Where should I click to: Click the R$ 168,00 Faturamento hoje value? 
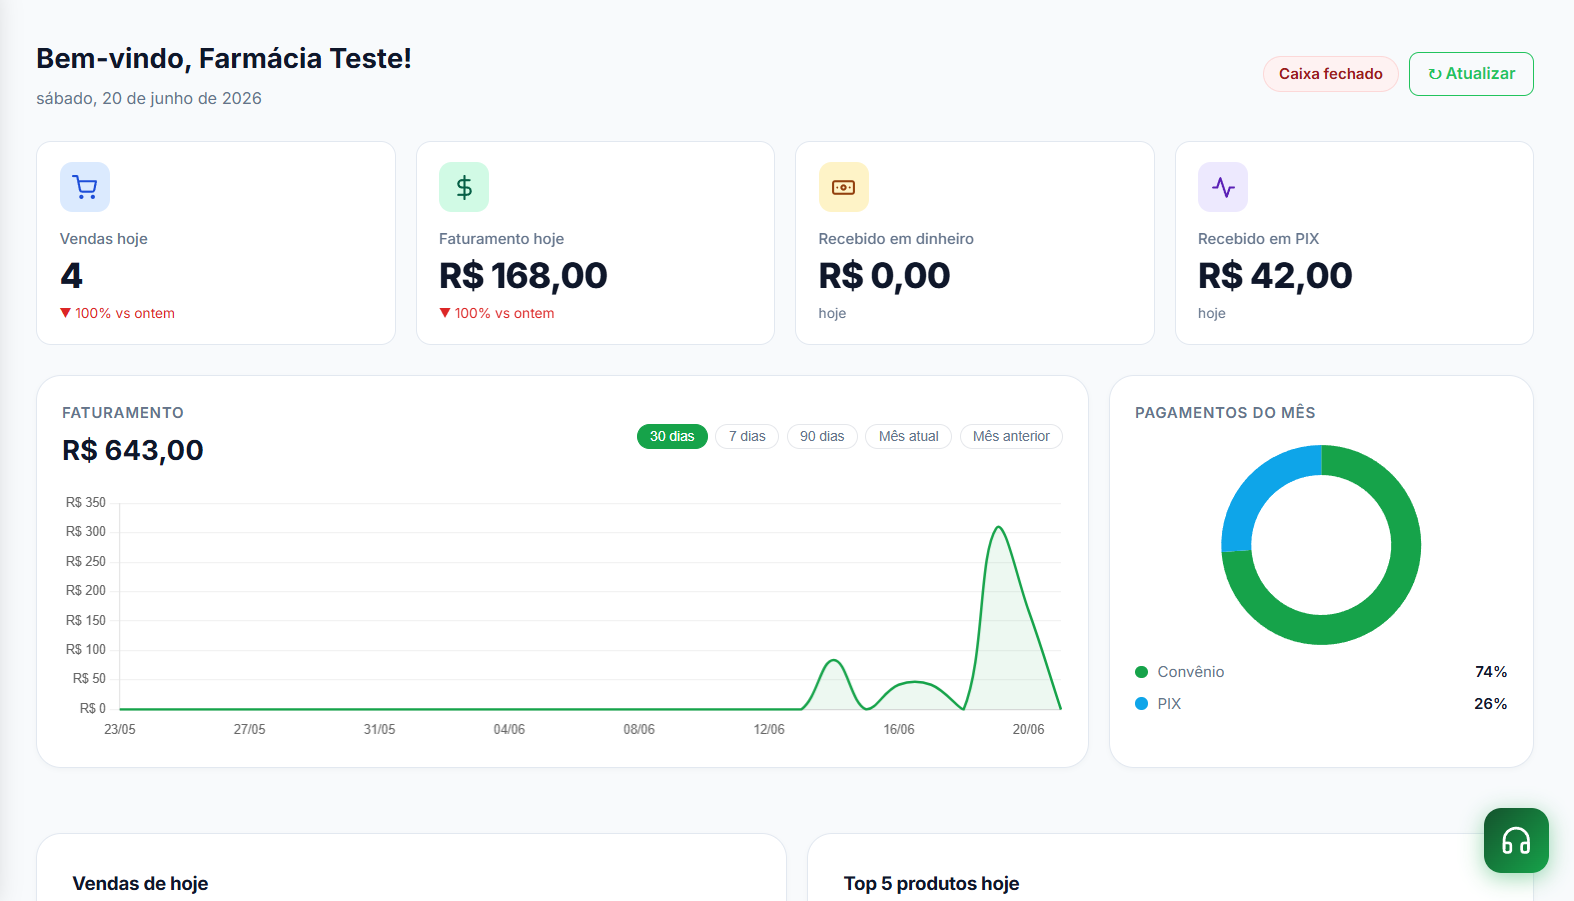pyautogui.click(x=523, y=275)
